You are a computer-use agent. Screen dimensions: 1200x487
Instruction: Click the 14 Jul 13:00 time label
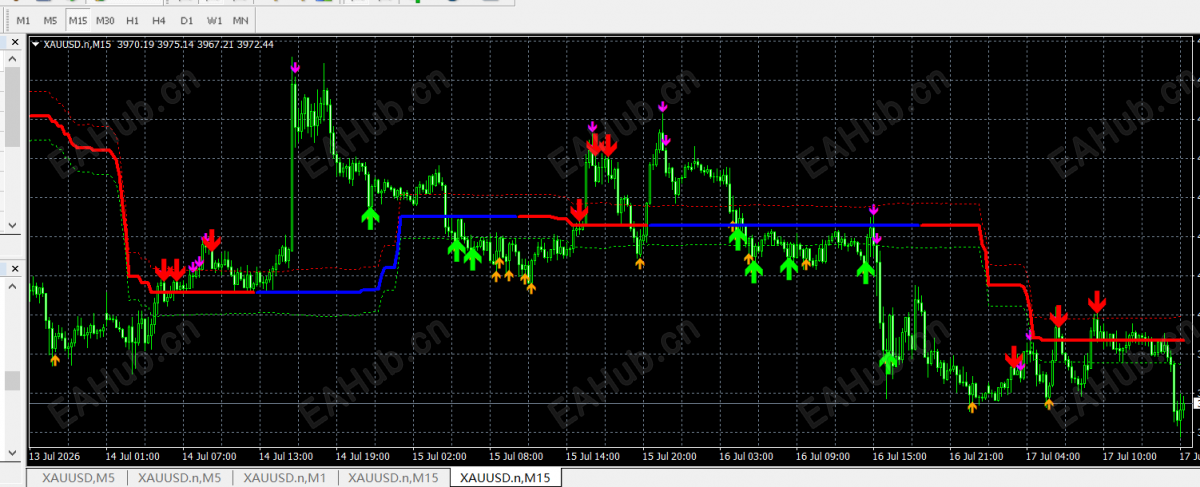pos(285,456)
